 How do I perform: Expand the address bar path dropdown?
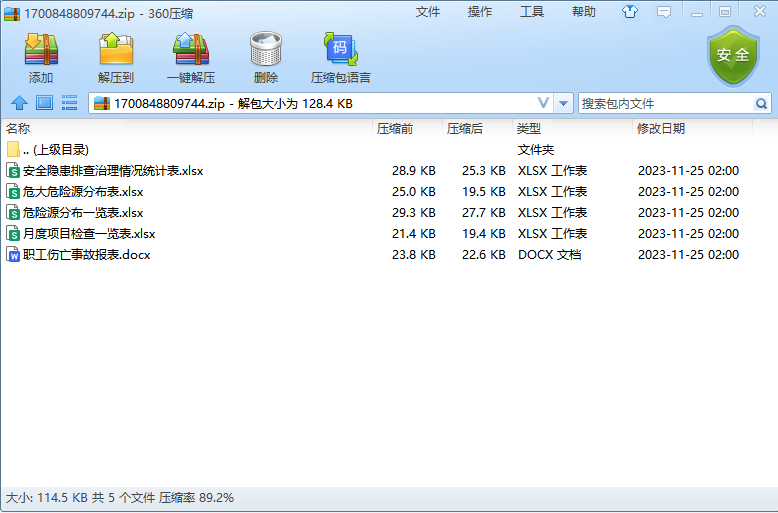[543, 103]
